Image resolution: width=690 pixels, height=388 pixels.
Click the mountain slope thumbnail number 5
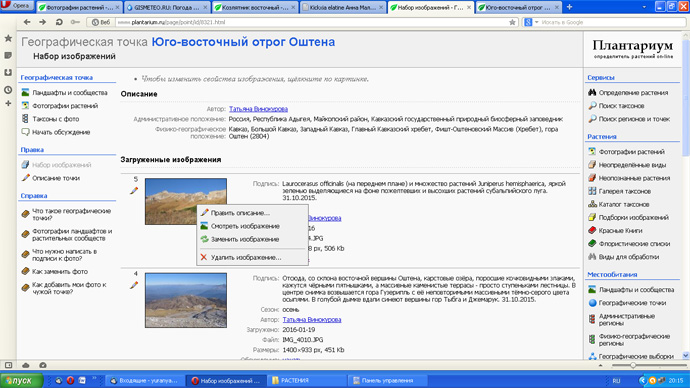186,201
